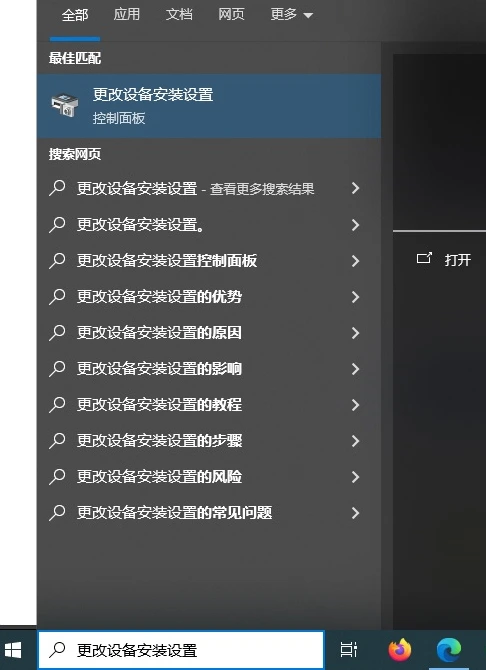Click the open icon next to 打开
486x670 pixels.
(424, 258)
